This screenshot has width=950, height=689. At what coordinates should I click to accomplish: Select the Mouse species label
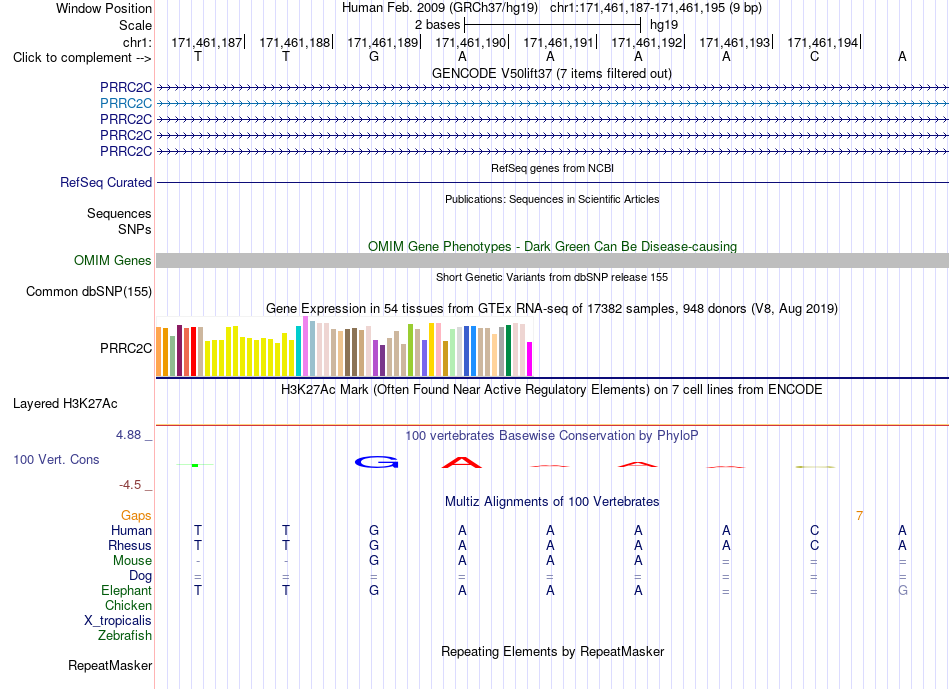[132, 561]
